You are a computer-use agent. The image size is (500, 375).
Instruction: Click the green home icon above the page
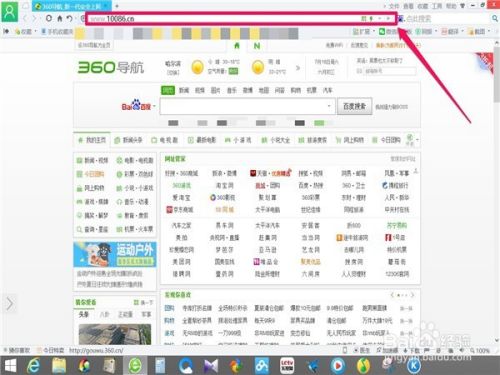point(237,46)
